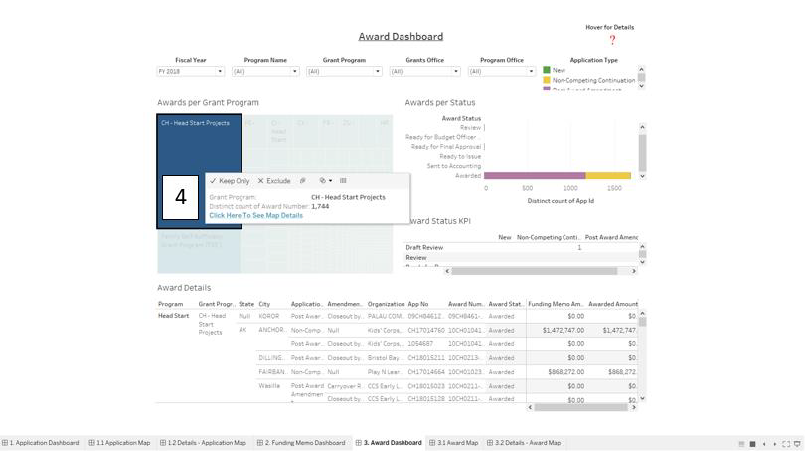This screenshot has height=451, width=805.
Task: Click the group members paperclip icon
Action: [x=303, y=181]
